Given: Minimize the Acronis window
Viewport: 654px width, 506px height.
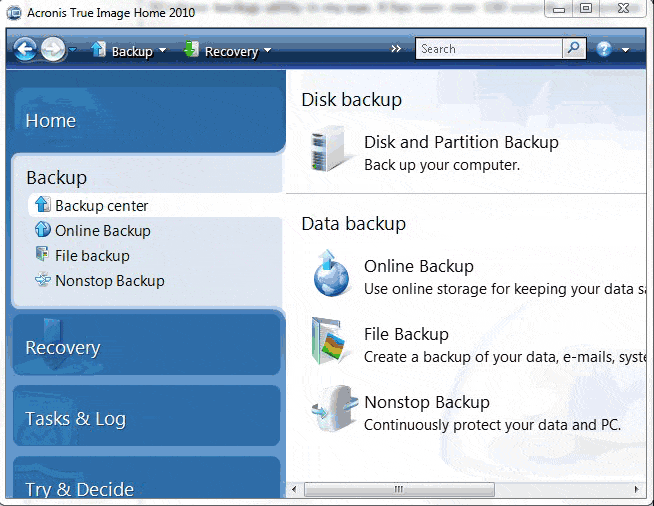Looking at the screenshot, I should 559,8.
